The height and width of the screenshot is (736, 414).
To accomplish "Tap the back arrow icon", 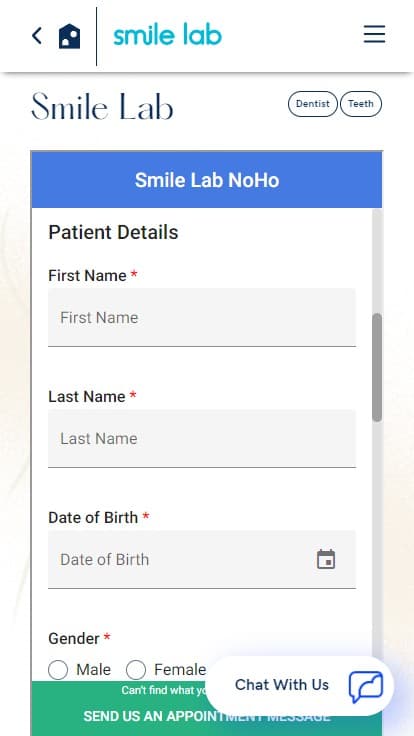I will [x=37, y=36].
